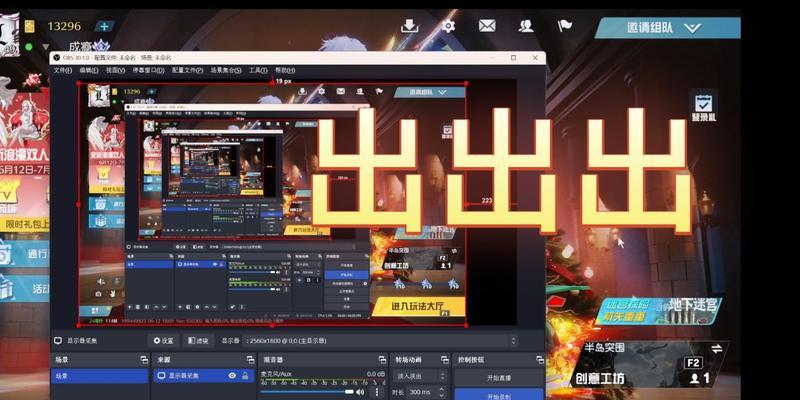
Task: Set the 麦克风/Aux volume slider
Action: 307,392
